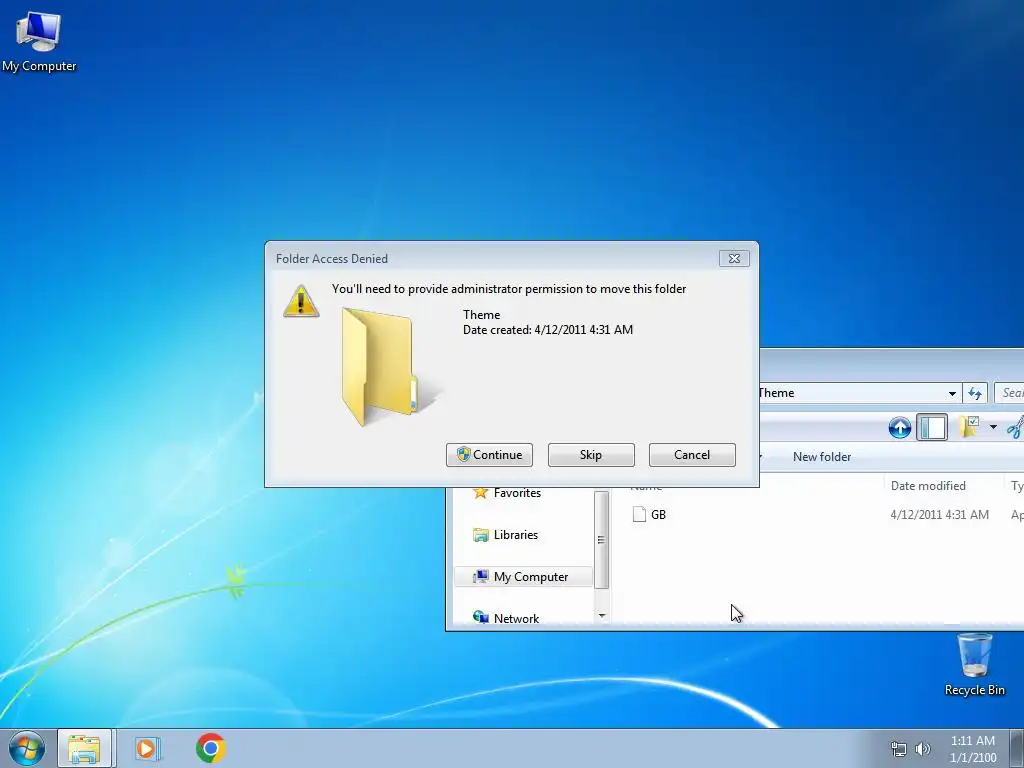Toggle the navigation pane button in Explorer
Screen dimensions: 1024x768
point(932,428)
